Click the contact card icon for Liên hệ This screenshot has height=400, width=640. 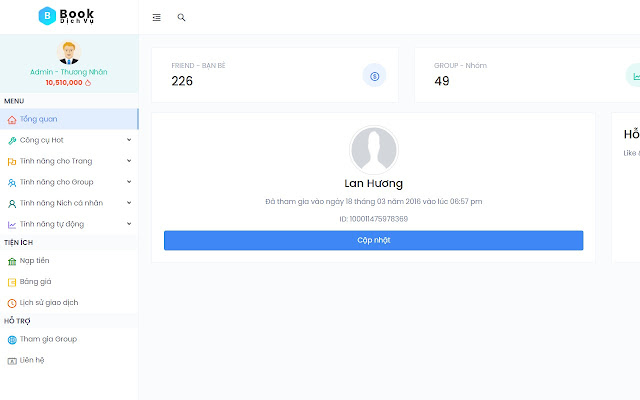pyautogui.click(x=12, y=361)
